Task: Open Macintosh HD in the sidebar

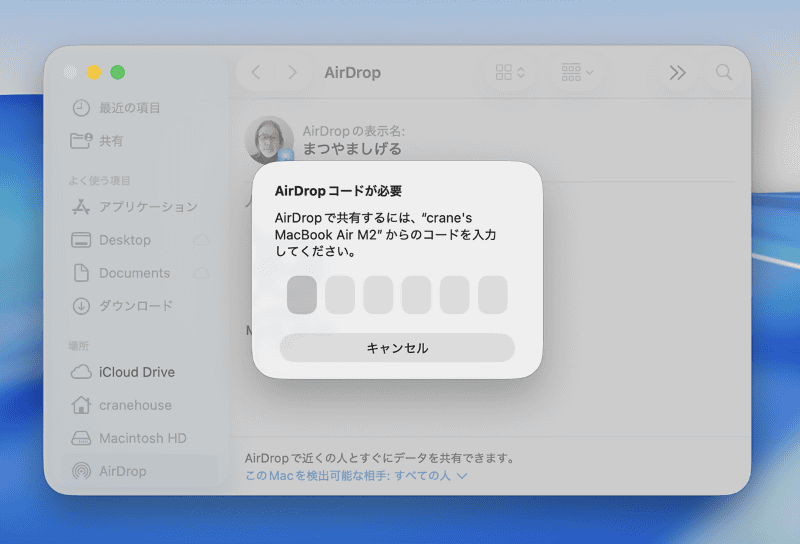Action: tap(142, 438)
